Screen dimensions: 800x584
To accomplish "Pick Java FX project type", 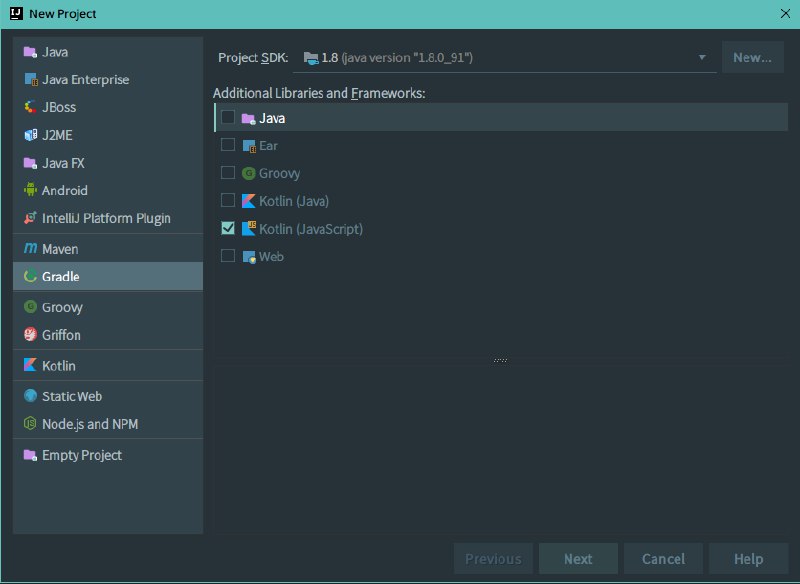I will (x=108, y=163).
